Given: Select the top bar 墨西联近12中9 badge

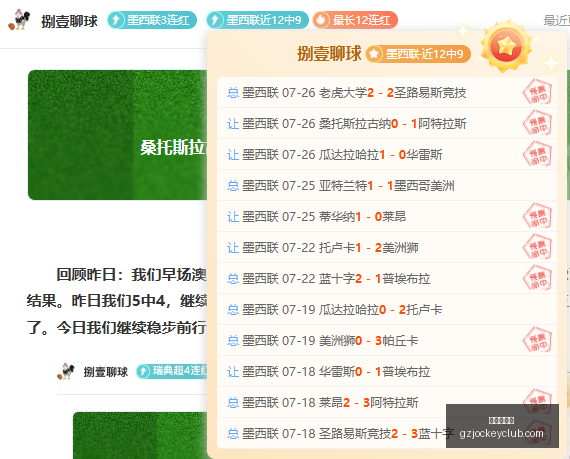Looking at the screenshot, I should (257, 20).
